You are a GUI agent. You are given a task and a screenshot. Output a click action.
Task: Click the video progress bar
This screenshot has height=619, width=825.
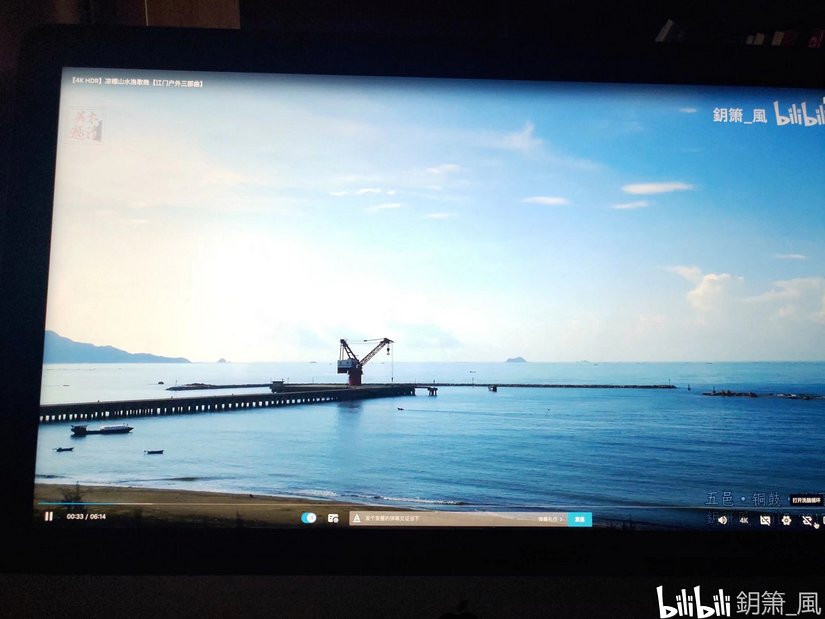[x=400, y=504]
